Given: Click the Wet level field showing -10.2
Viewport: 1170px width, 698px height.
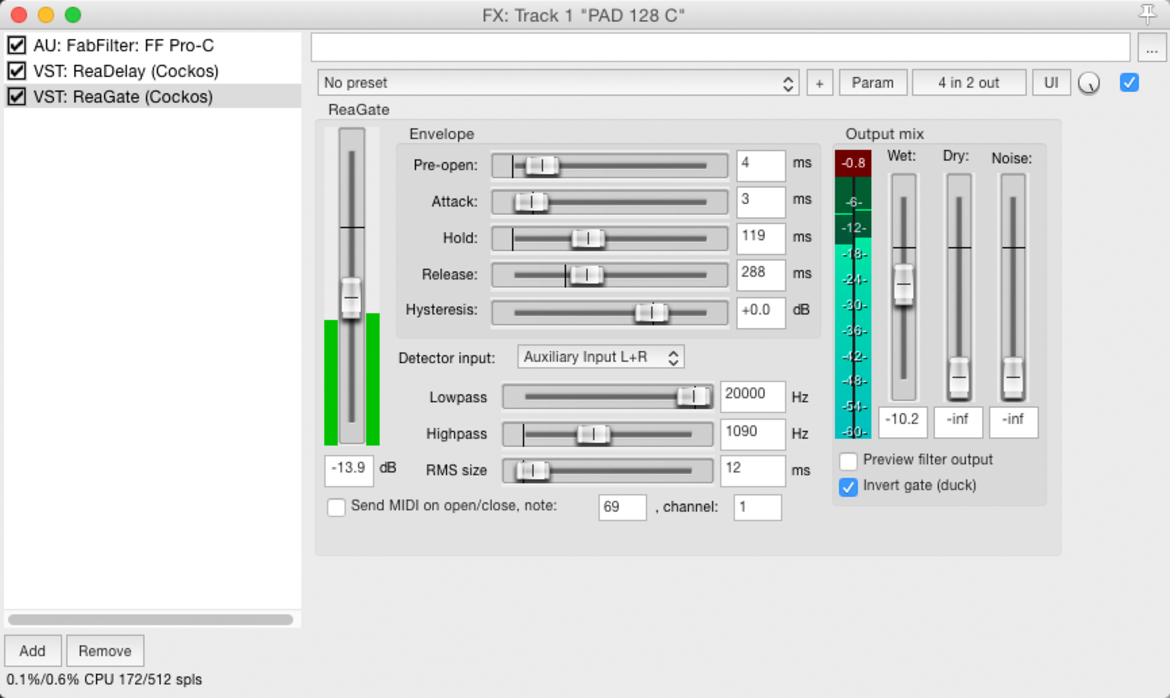Looking at the screenshot, I should point(903,422).
